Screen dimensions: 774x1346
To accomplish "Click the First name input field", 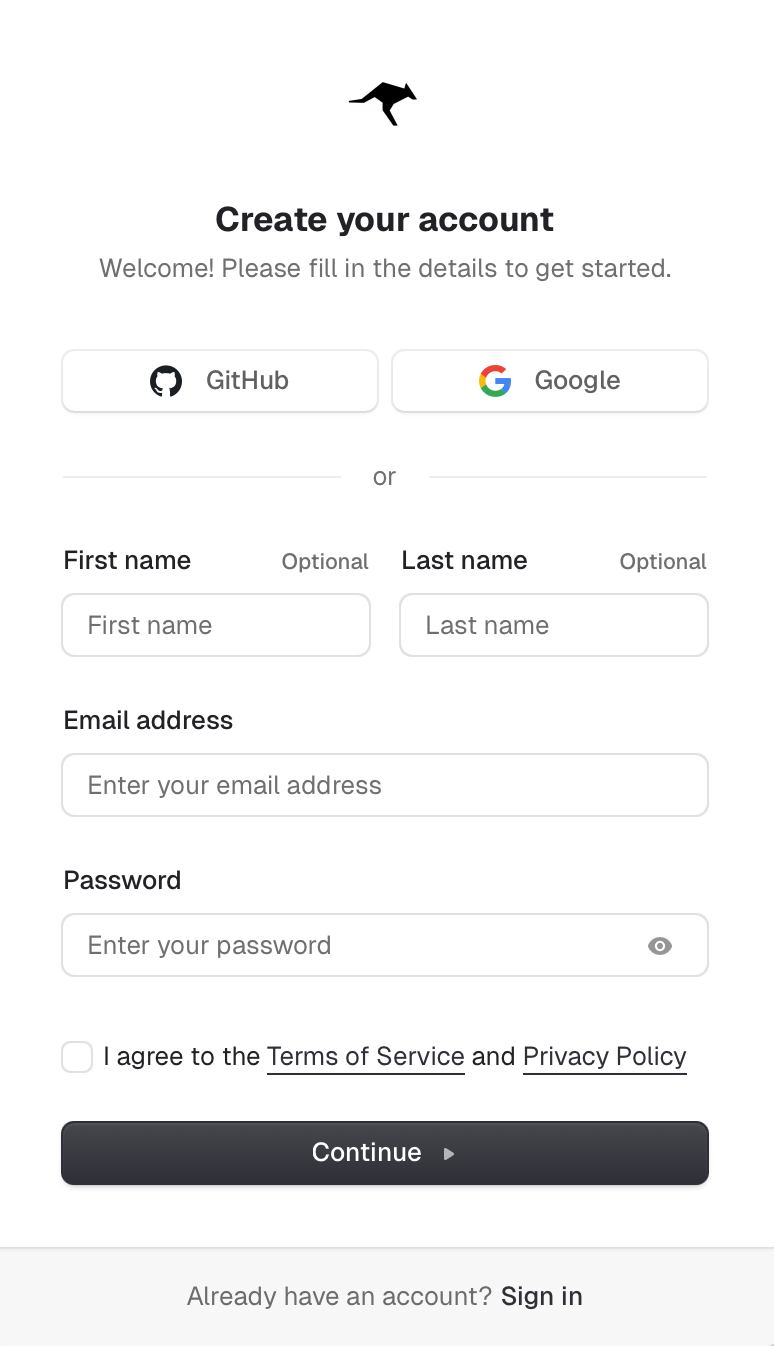I will (x=216, y=625).
